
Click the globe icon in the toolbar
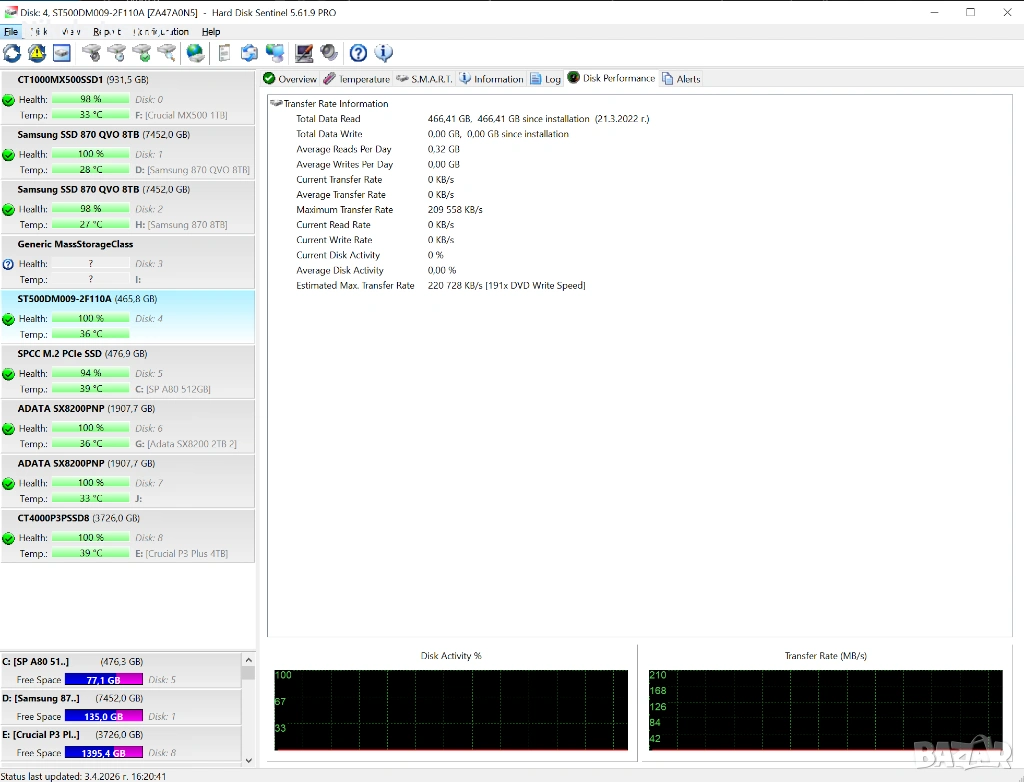coord(196,53)
